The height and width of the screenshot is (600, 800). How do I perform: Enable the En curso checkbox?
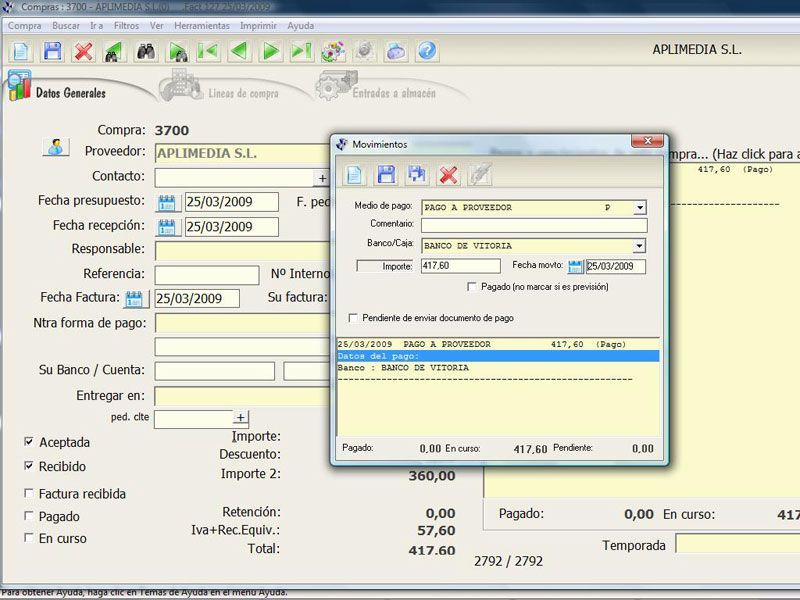[x=29, y=538]
